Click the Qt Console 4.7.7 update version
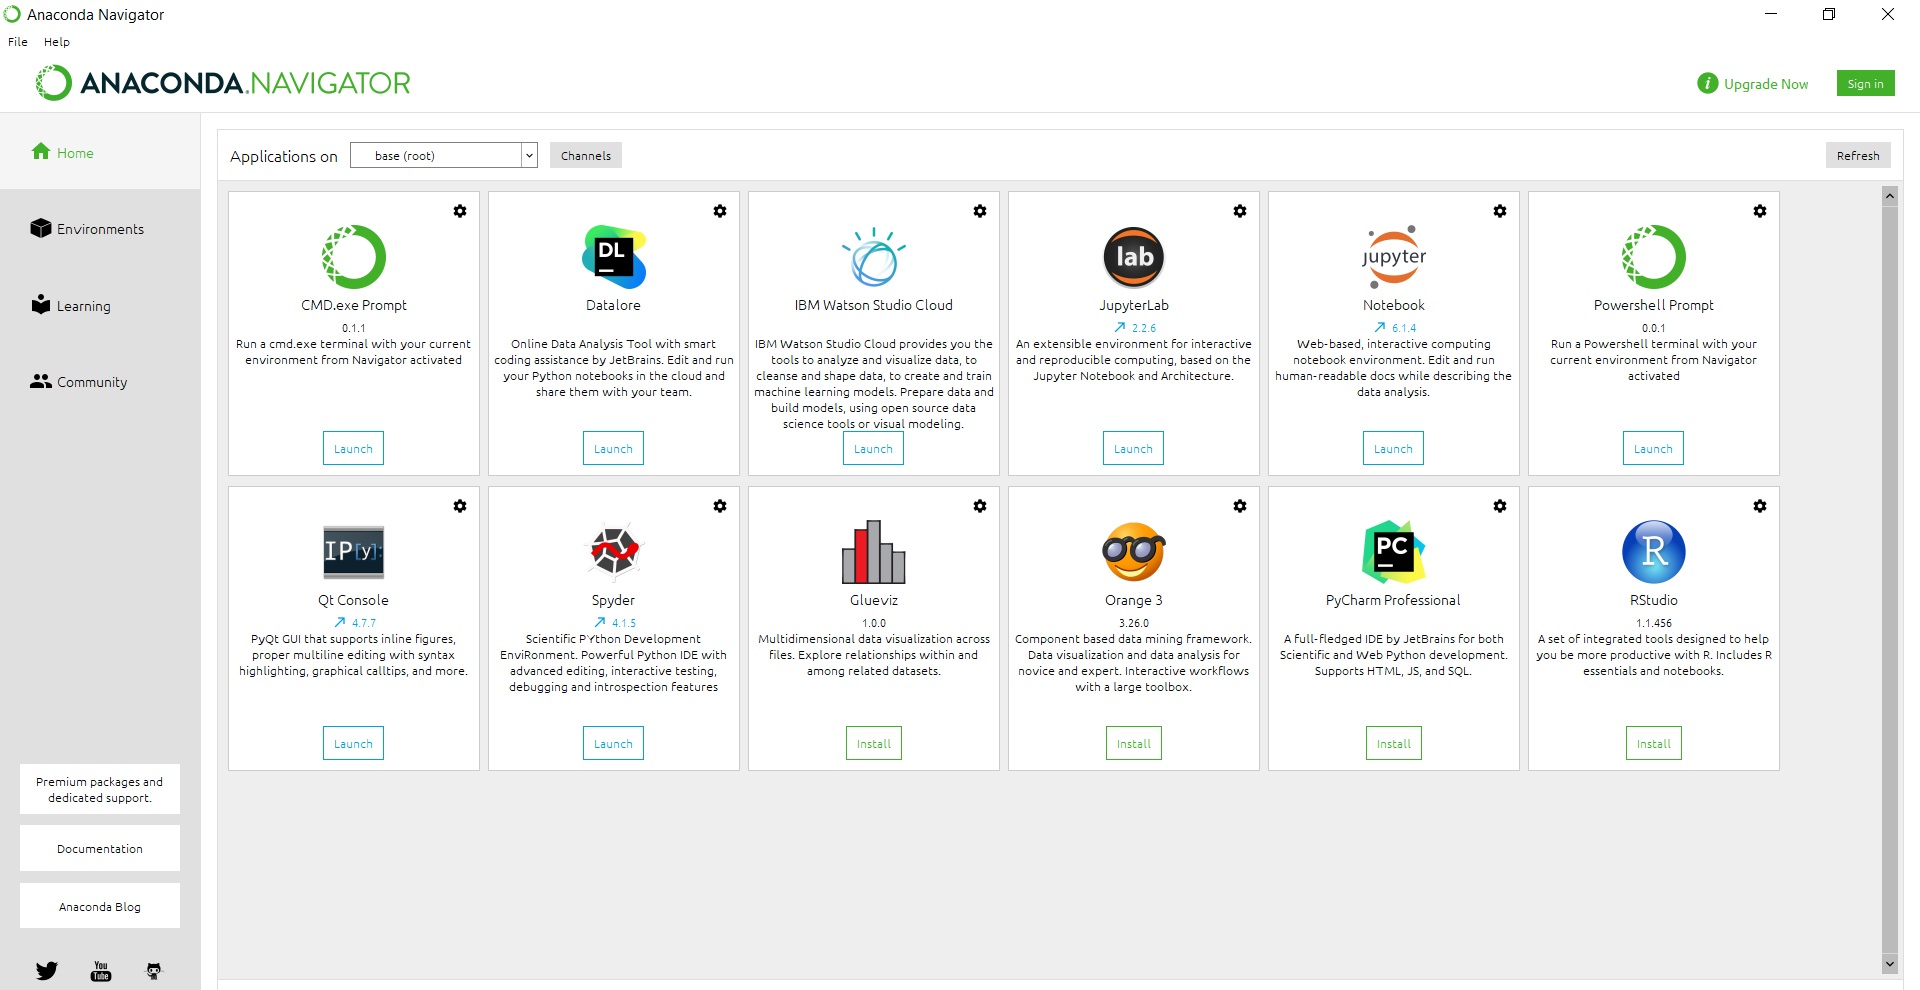The width and height of the screenshot is (1920, 990). [355, 622]
